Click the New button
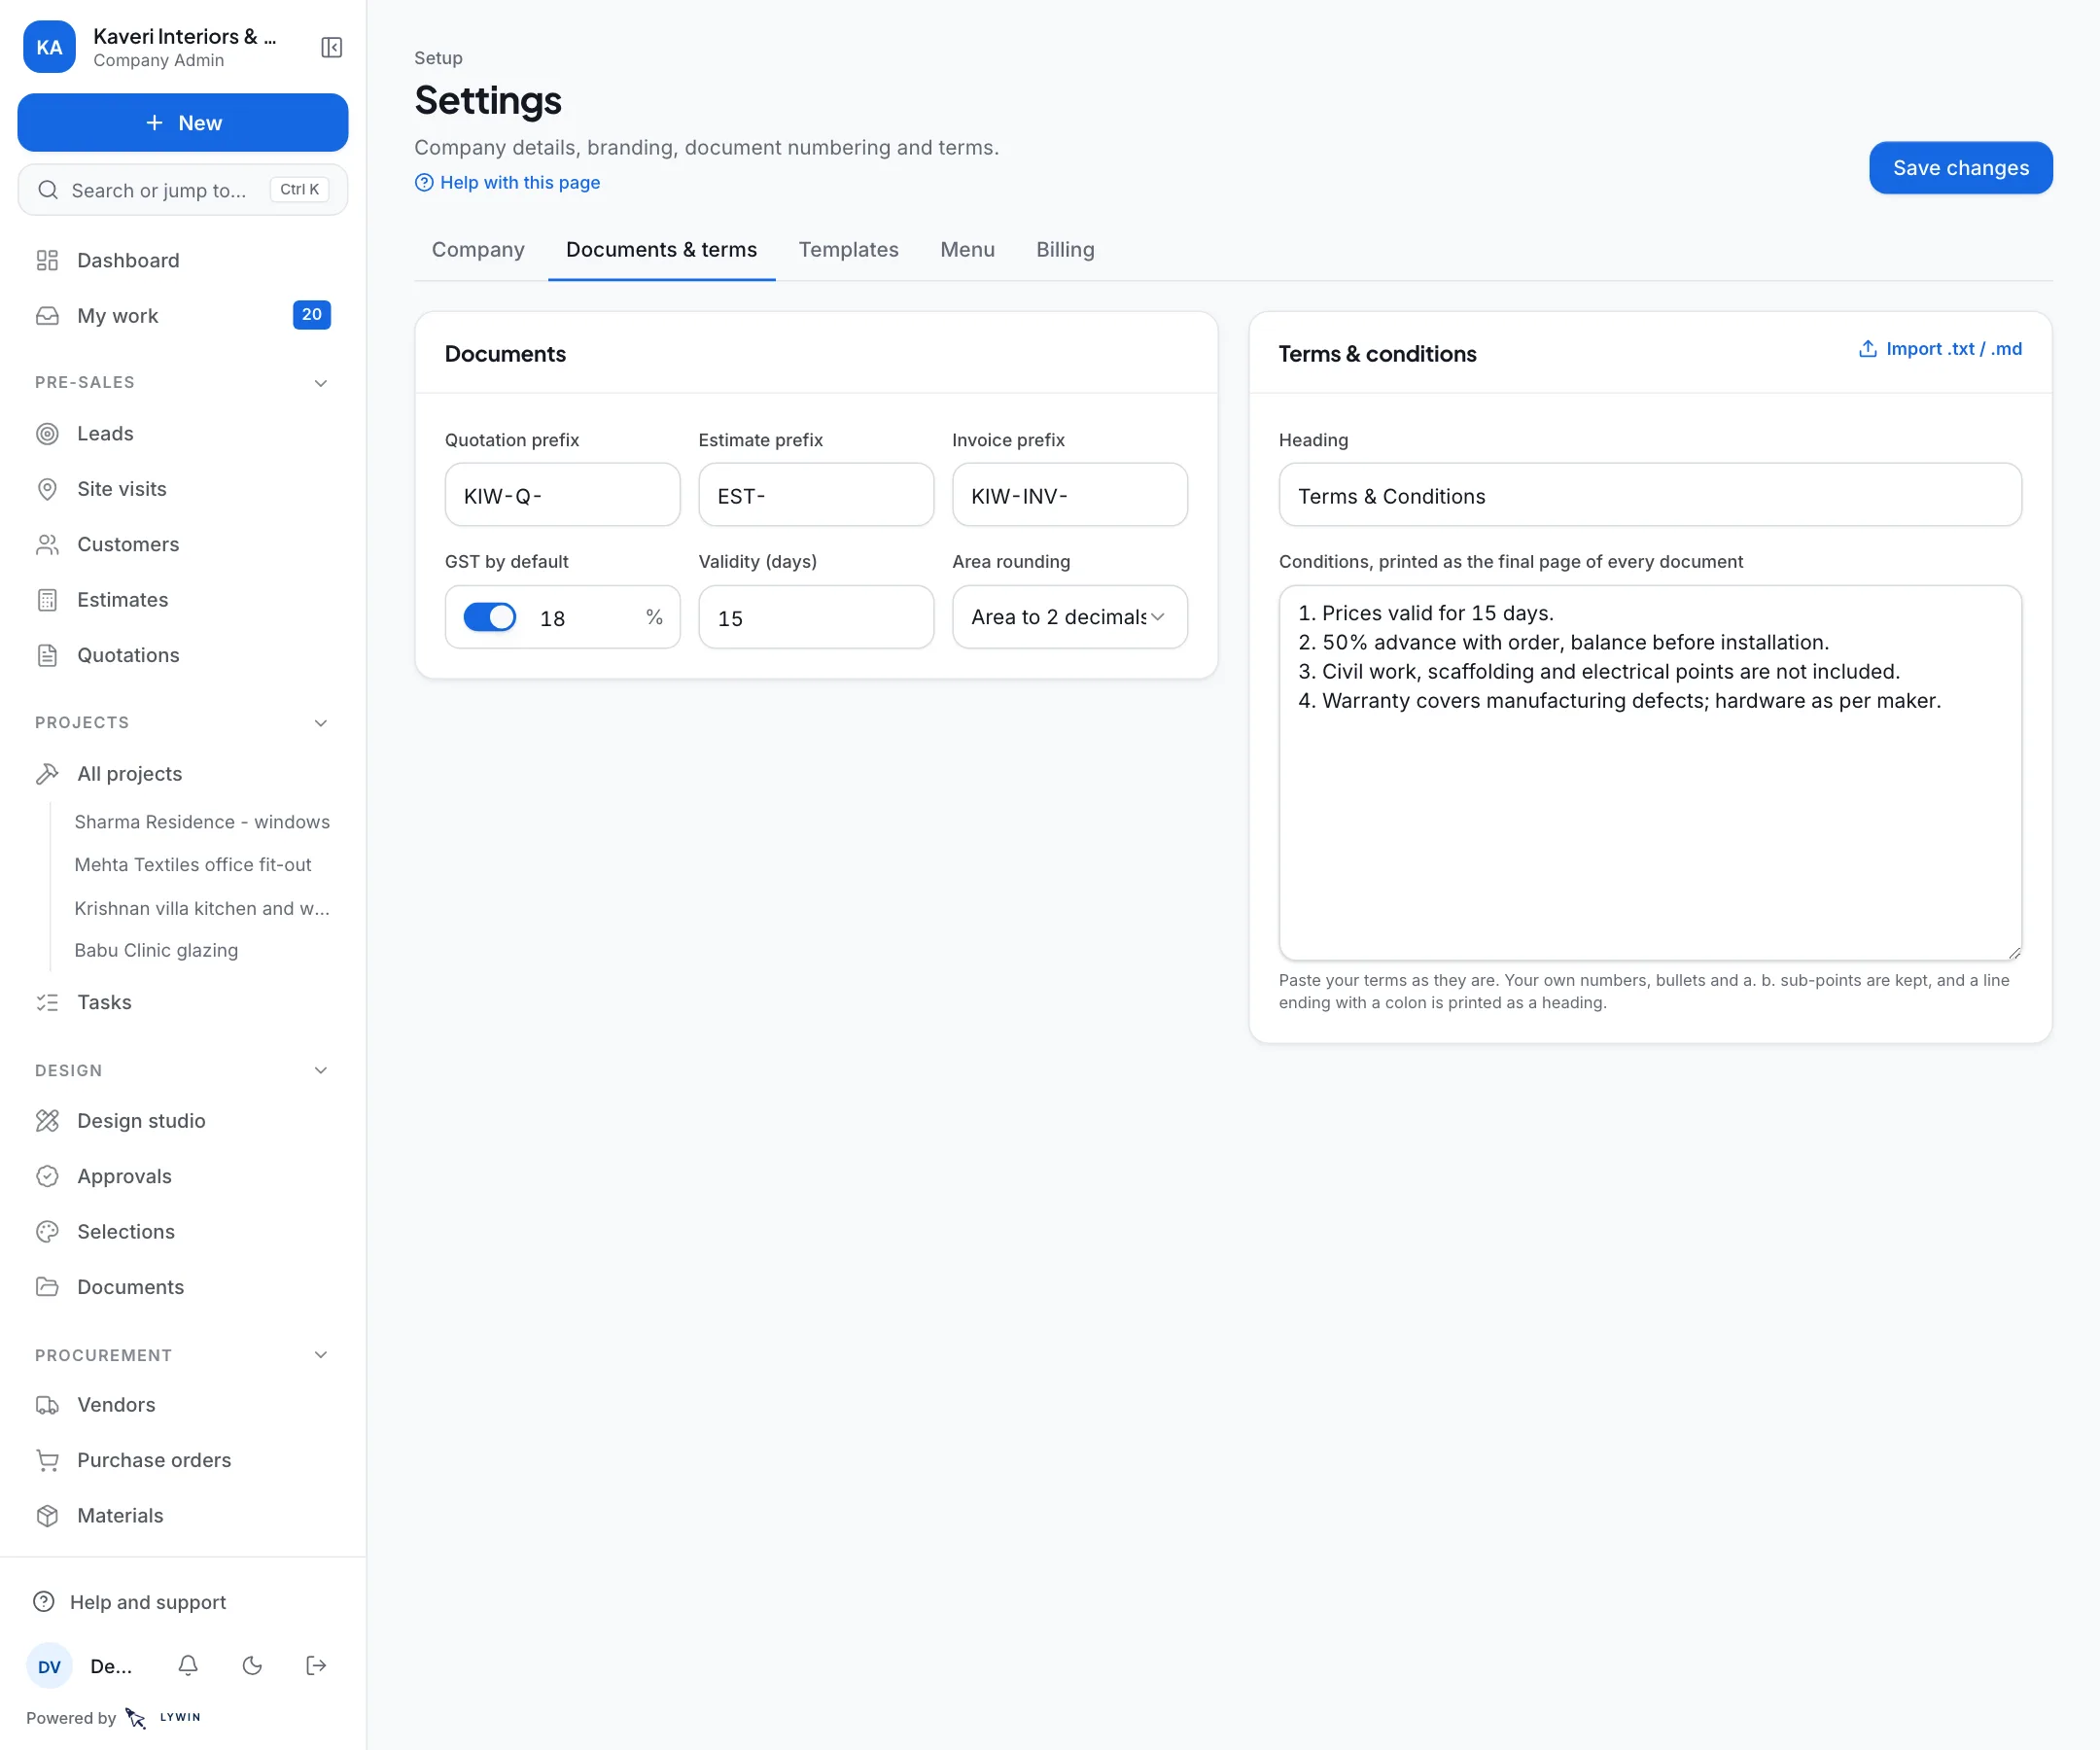This screenshot has width=2100, height=1750. (x=183, y=122)
